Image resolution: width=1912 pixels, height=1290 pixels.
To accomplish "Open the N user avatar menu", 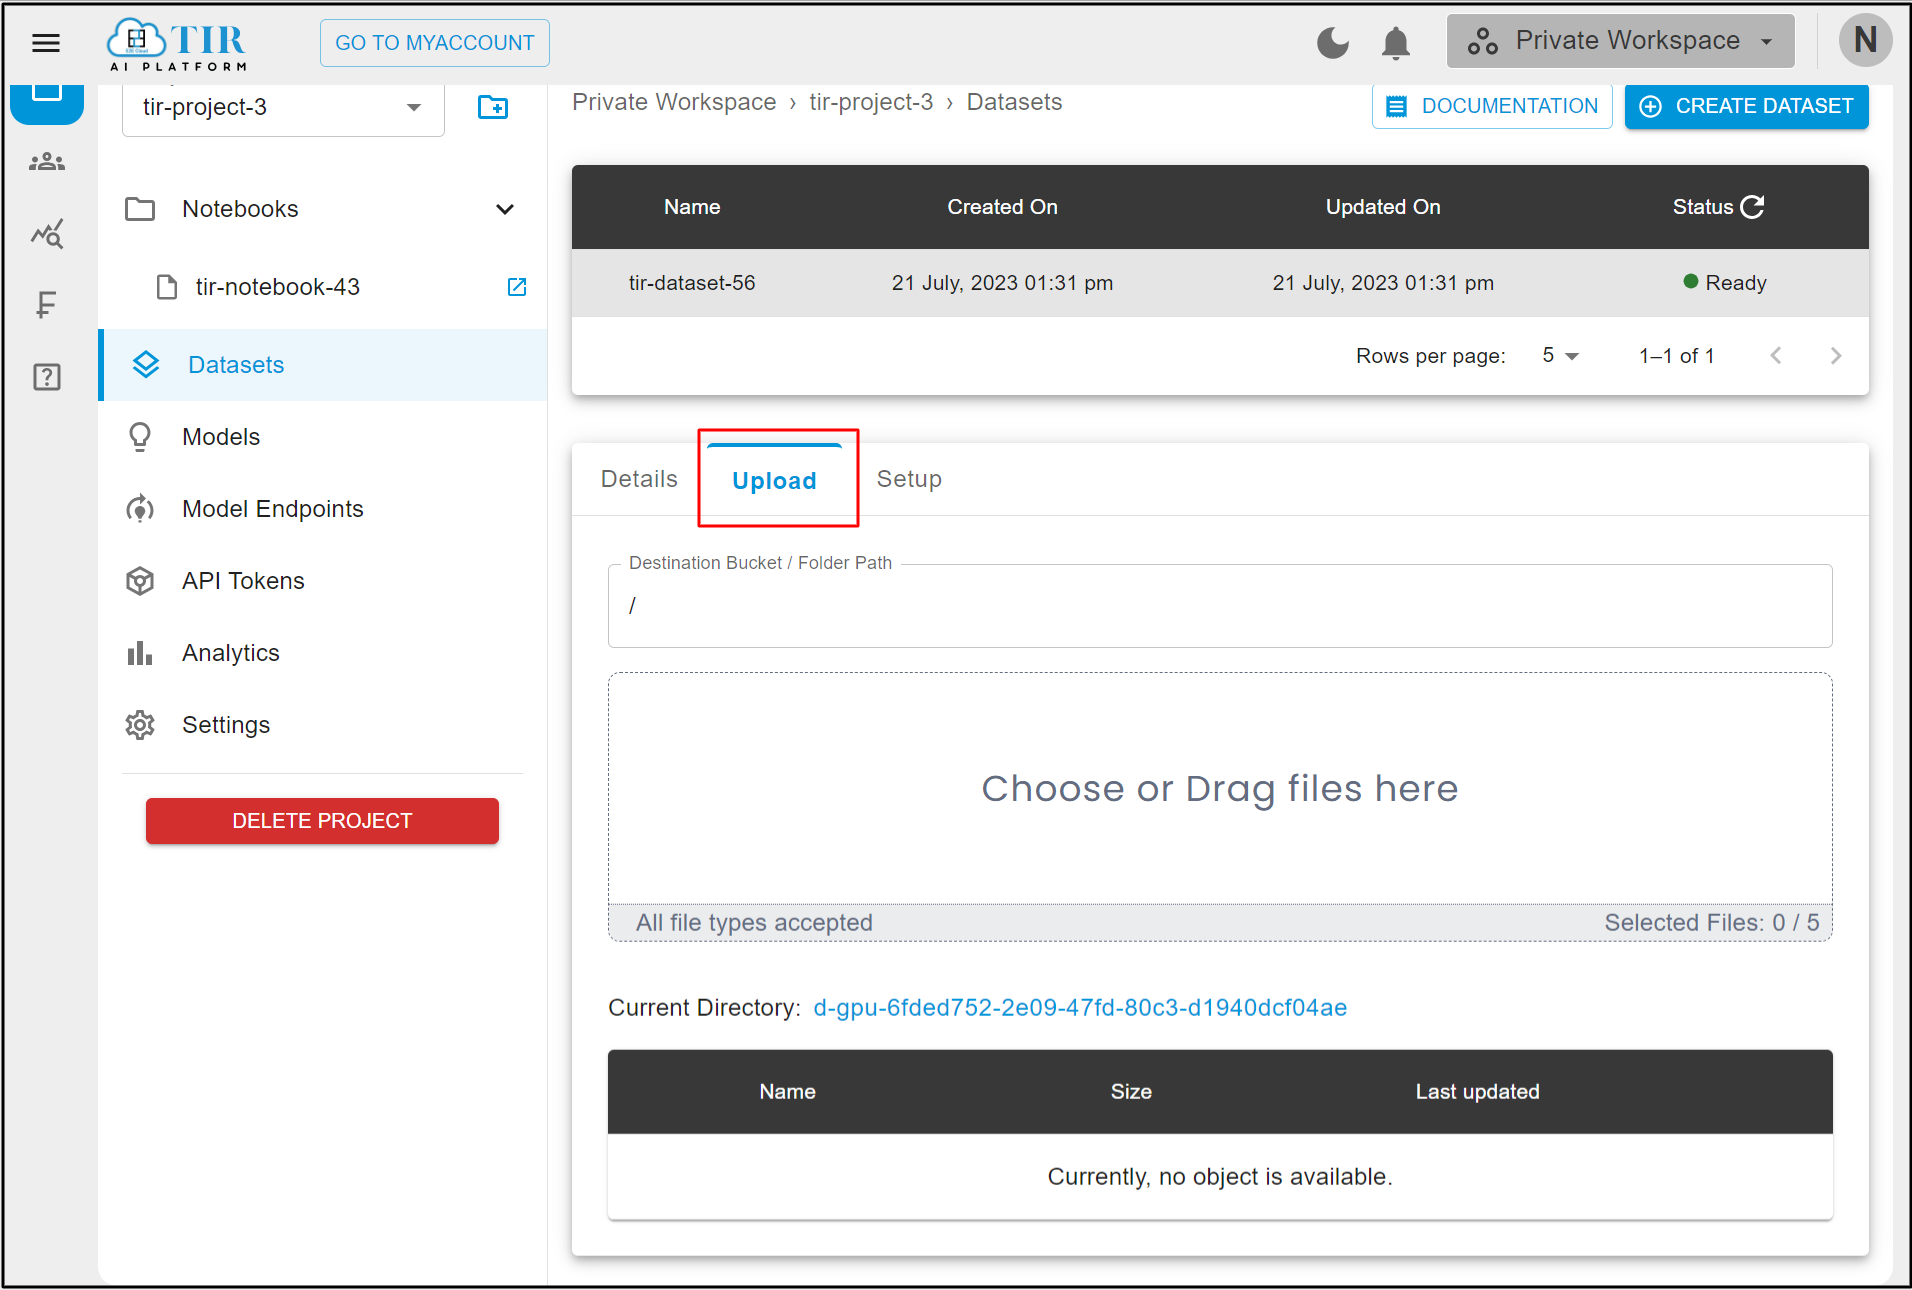I will tap(1865, 41).
